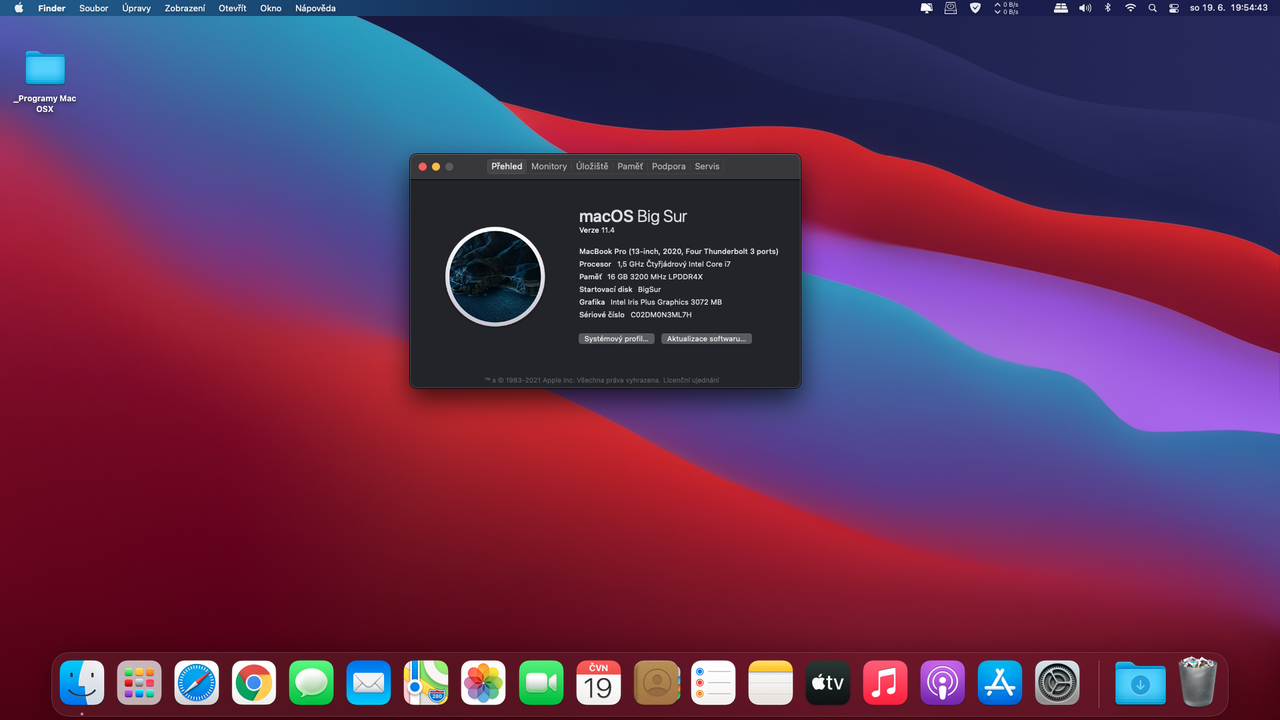Switch to the Úložiště tab
The image size is (1280, 720).
point(592,166)
